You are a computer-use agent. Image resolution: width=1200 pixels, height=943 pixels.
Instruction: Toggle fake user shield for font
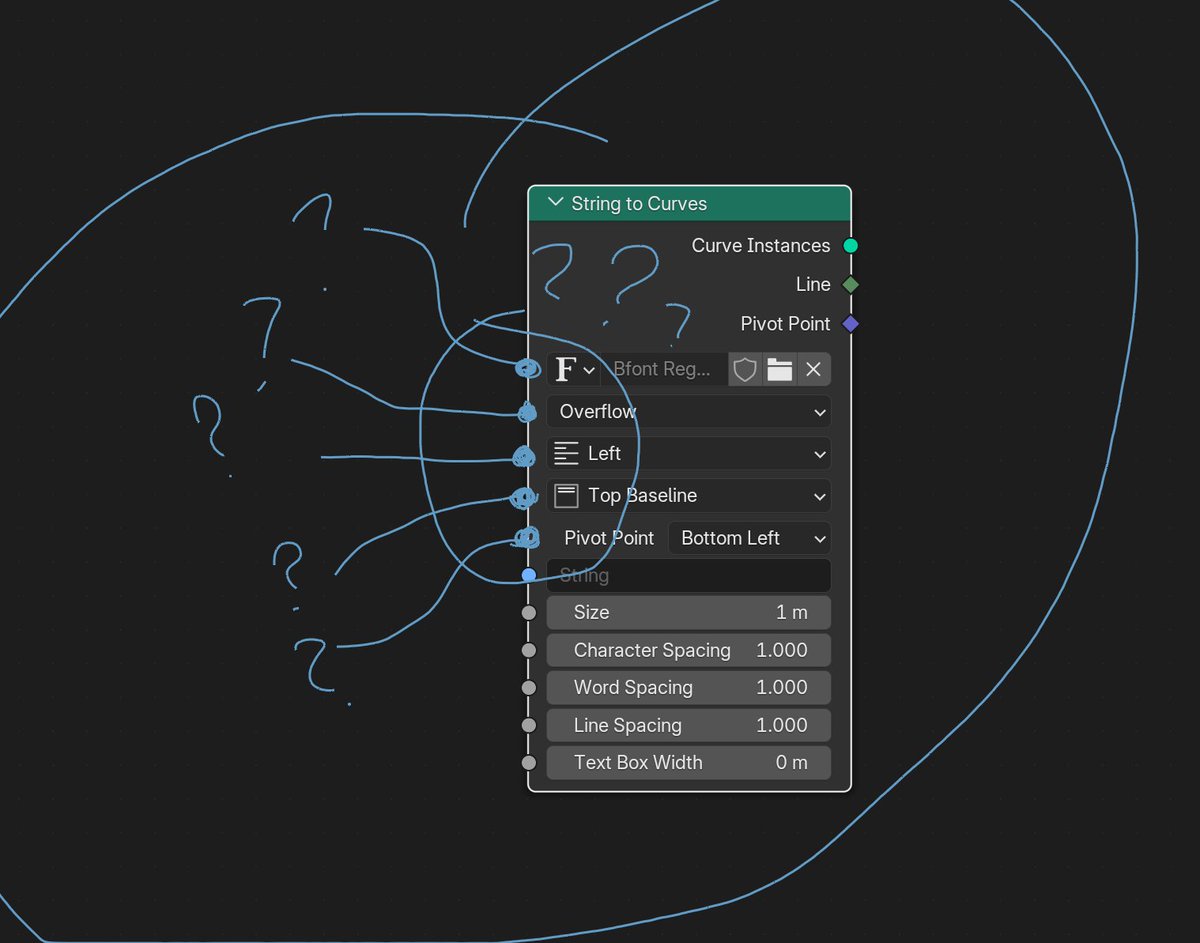(745, 369)
